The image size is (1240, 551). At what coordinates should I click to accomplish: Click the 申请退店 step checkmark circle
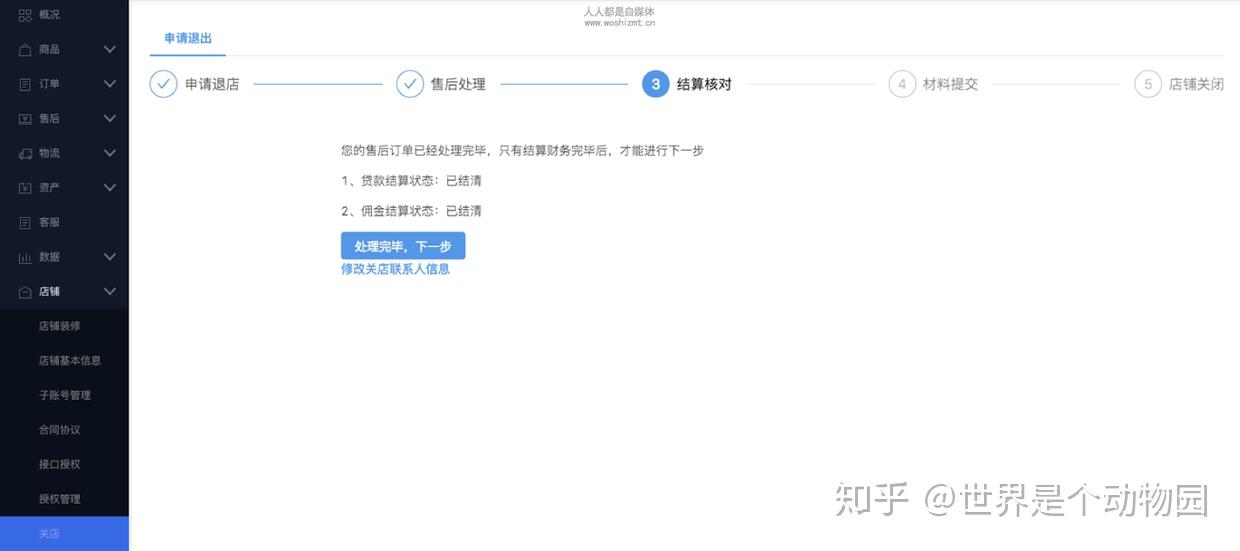[x=163, y=84]
